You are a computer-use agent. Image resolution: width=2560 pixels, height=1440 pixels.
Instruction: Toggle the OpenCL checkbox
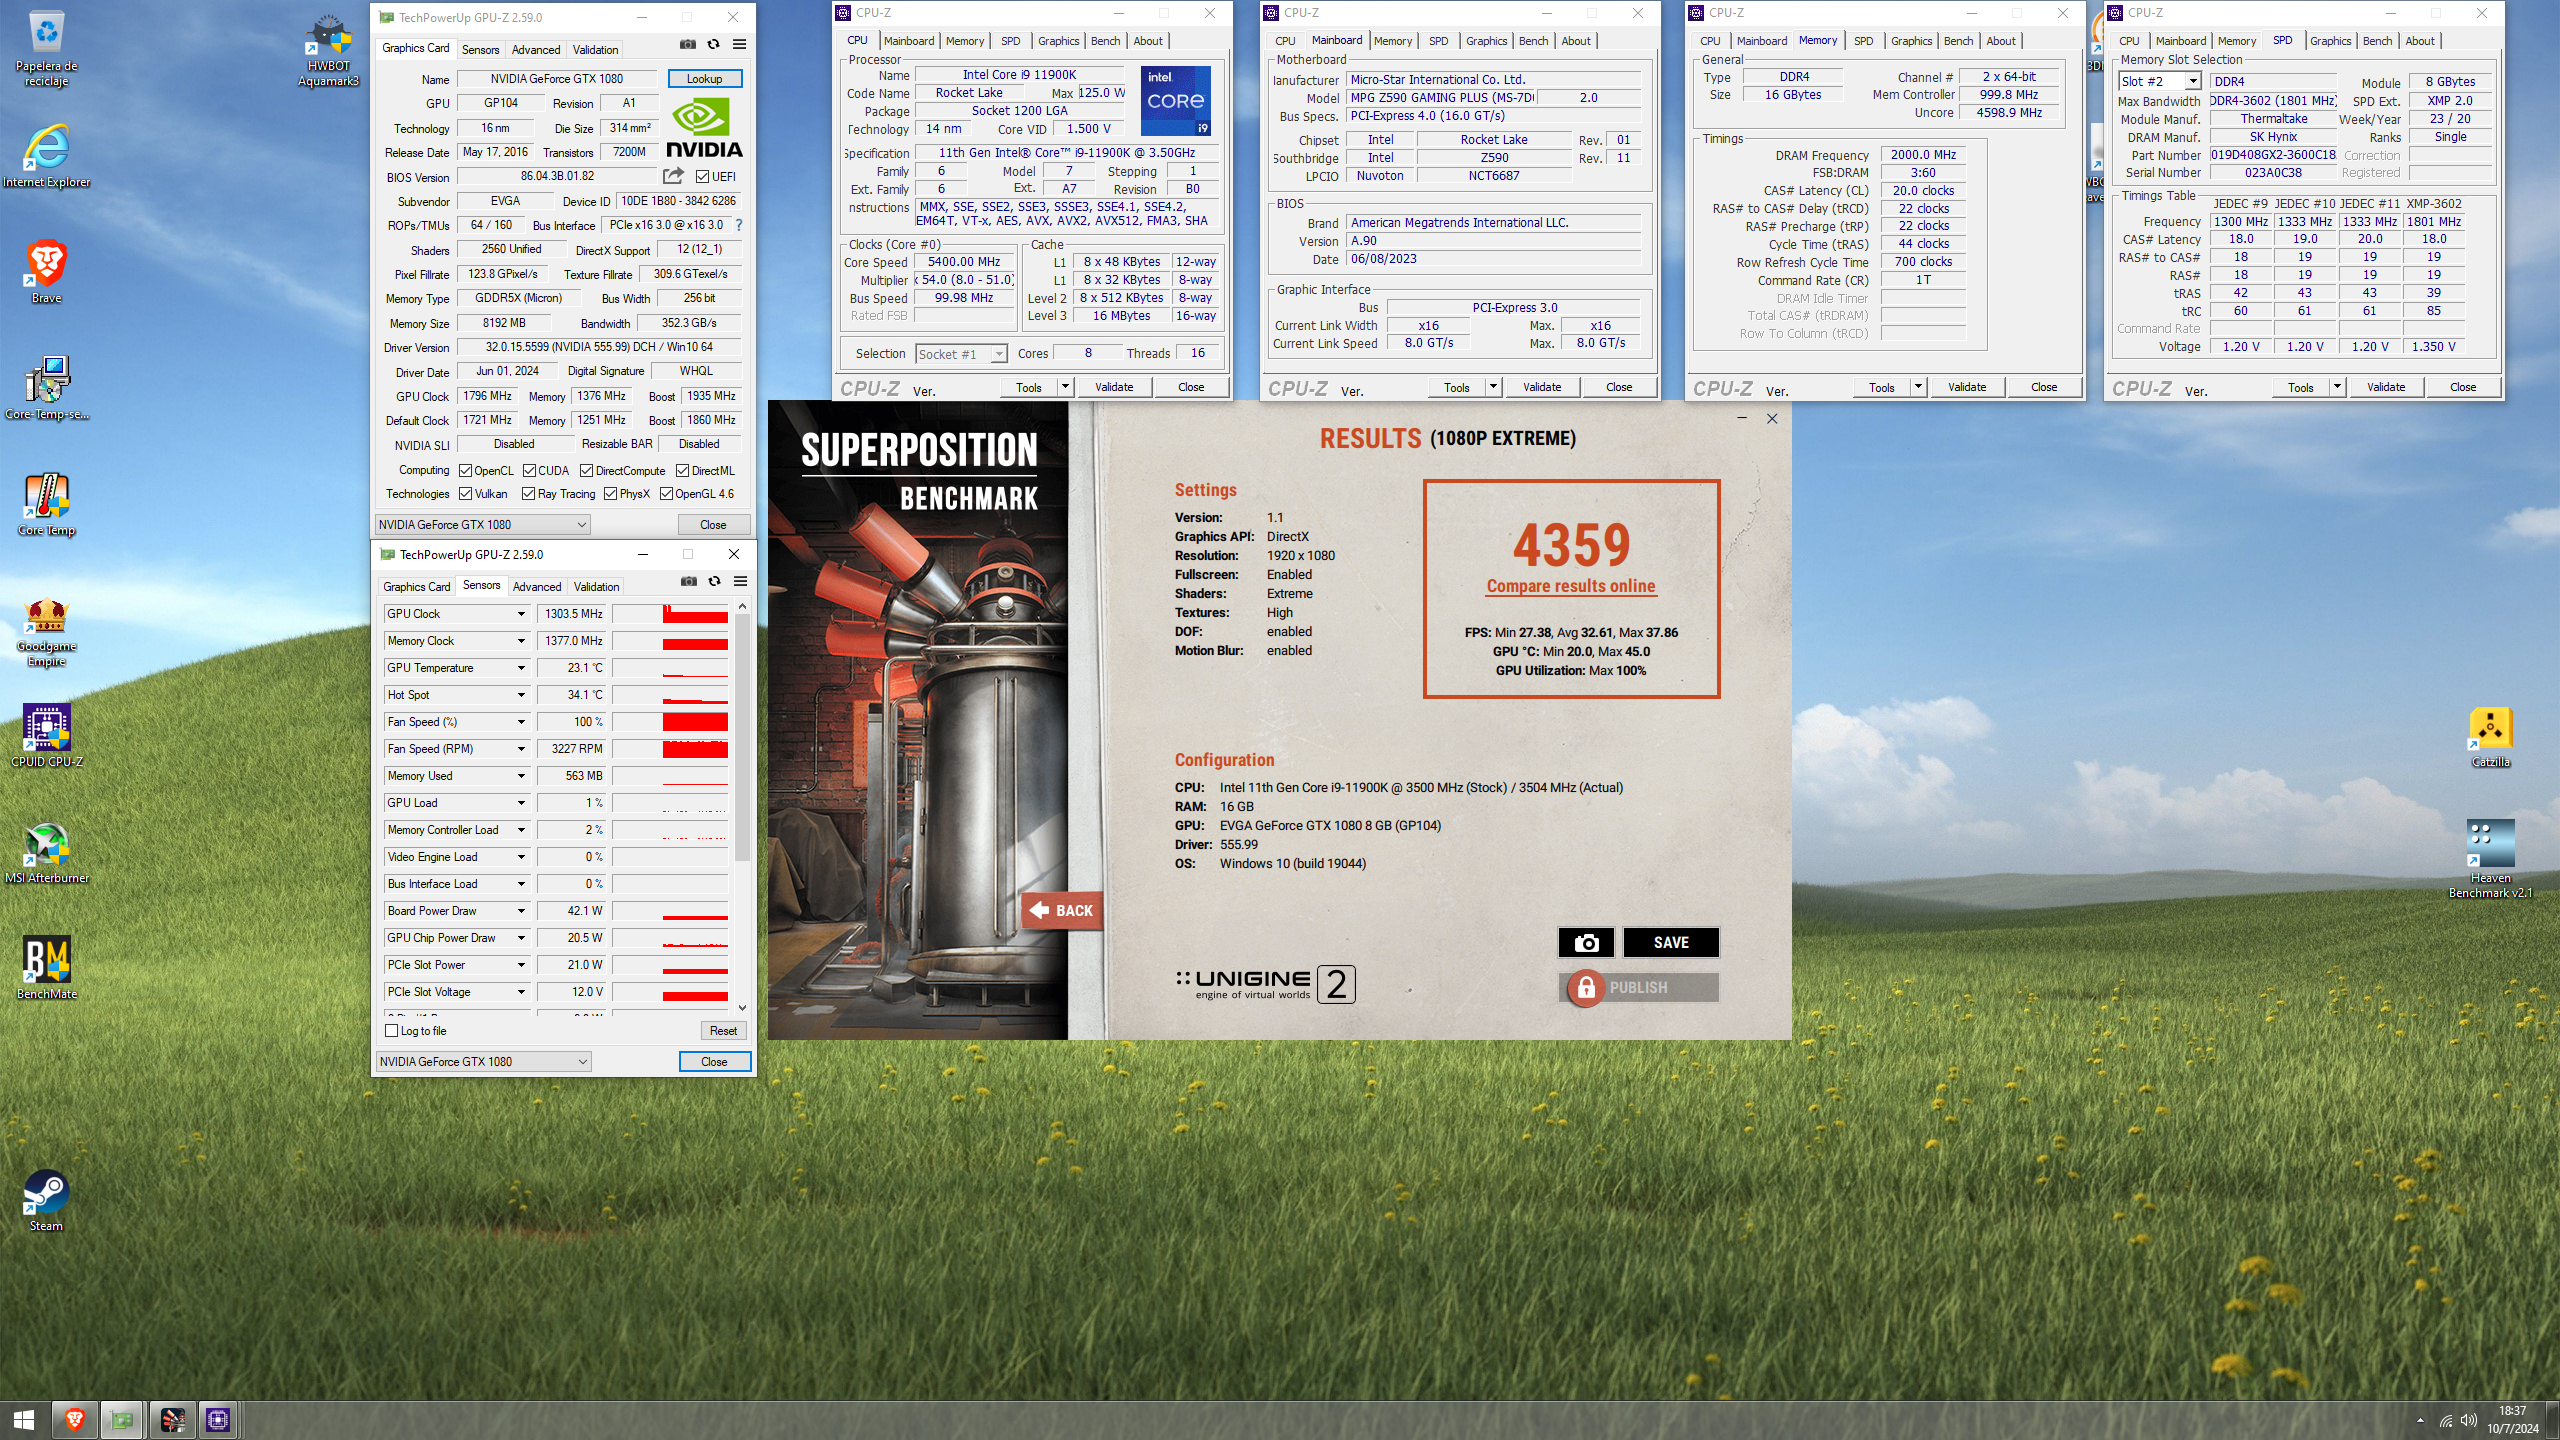click(x=465, y=471)
